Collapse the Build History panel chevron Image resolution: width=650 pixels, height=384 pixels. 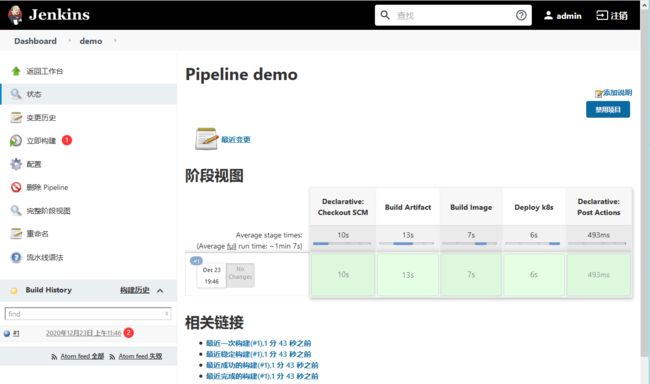(x=160, y=291)
